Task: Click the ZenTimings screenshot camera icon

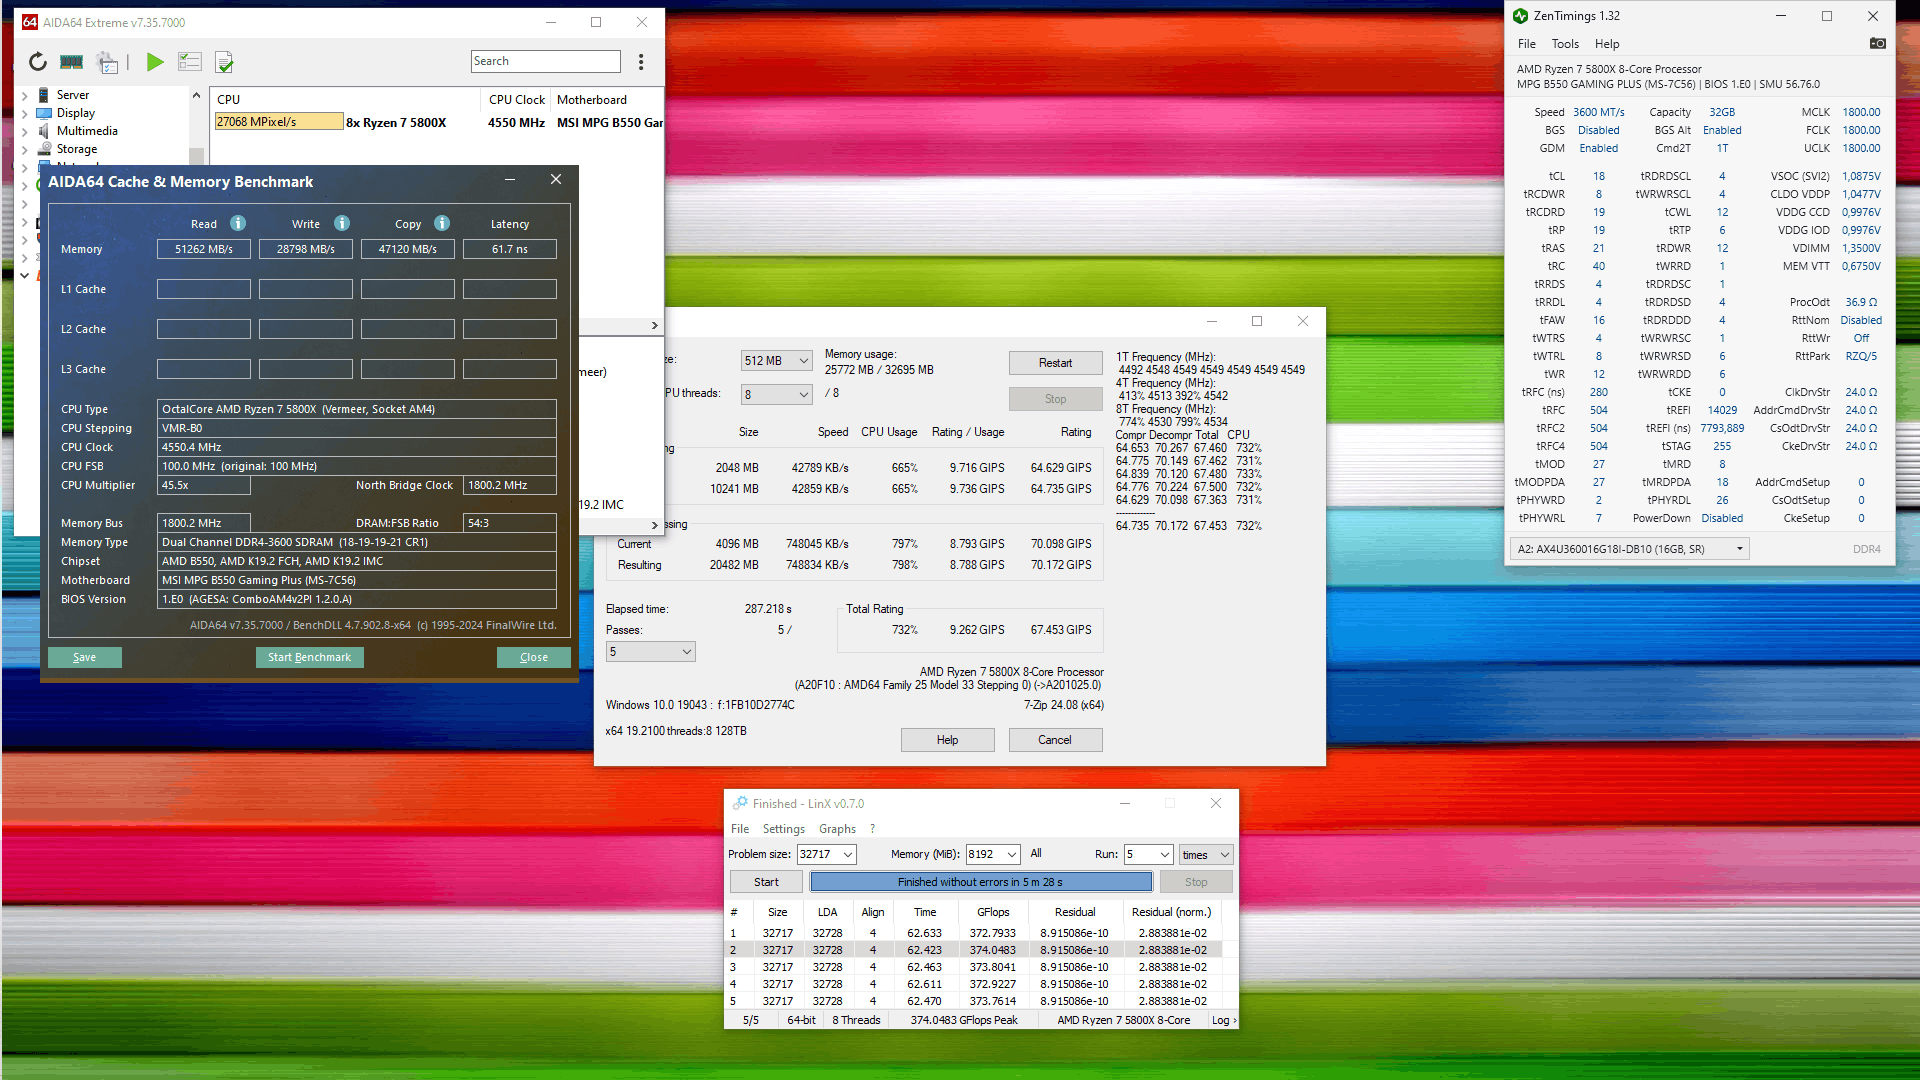Action: (1877, 43)
